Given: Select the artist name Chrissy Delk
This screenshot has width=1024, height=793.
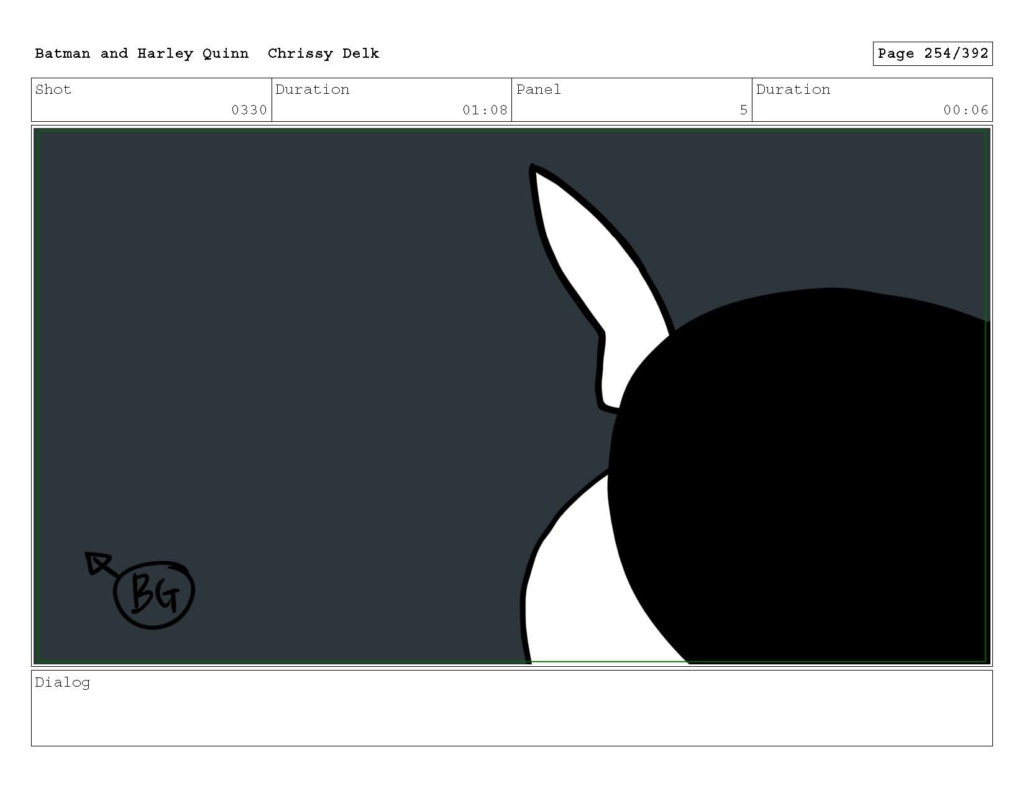Looking at the screenshot, I should 323,54.
